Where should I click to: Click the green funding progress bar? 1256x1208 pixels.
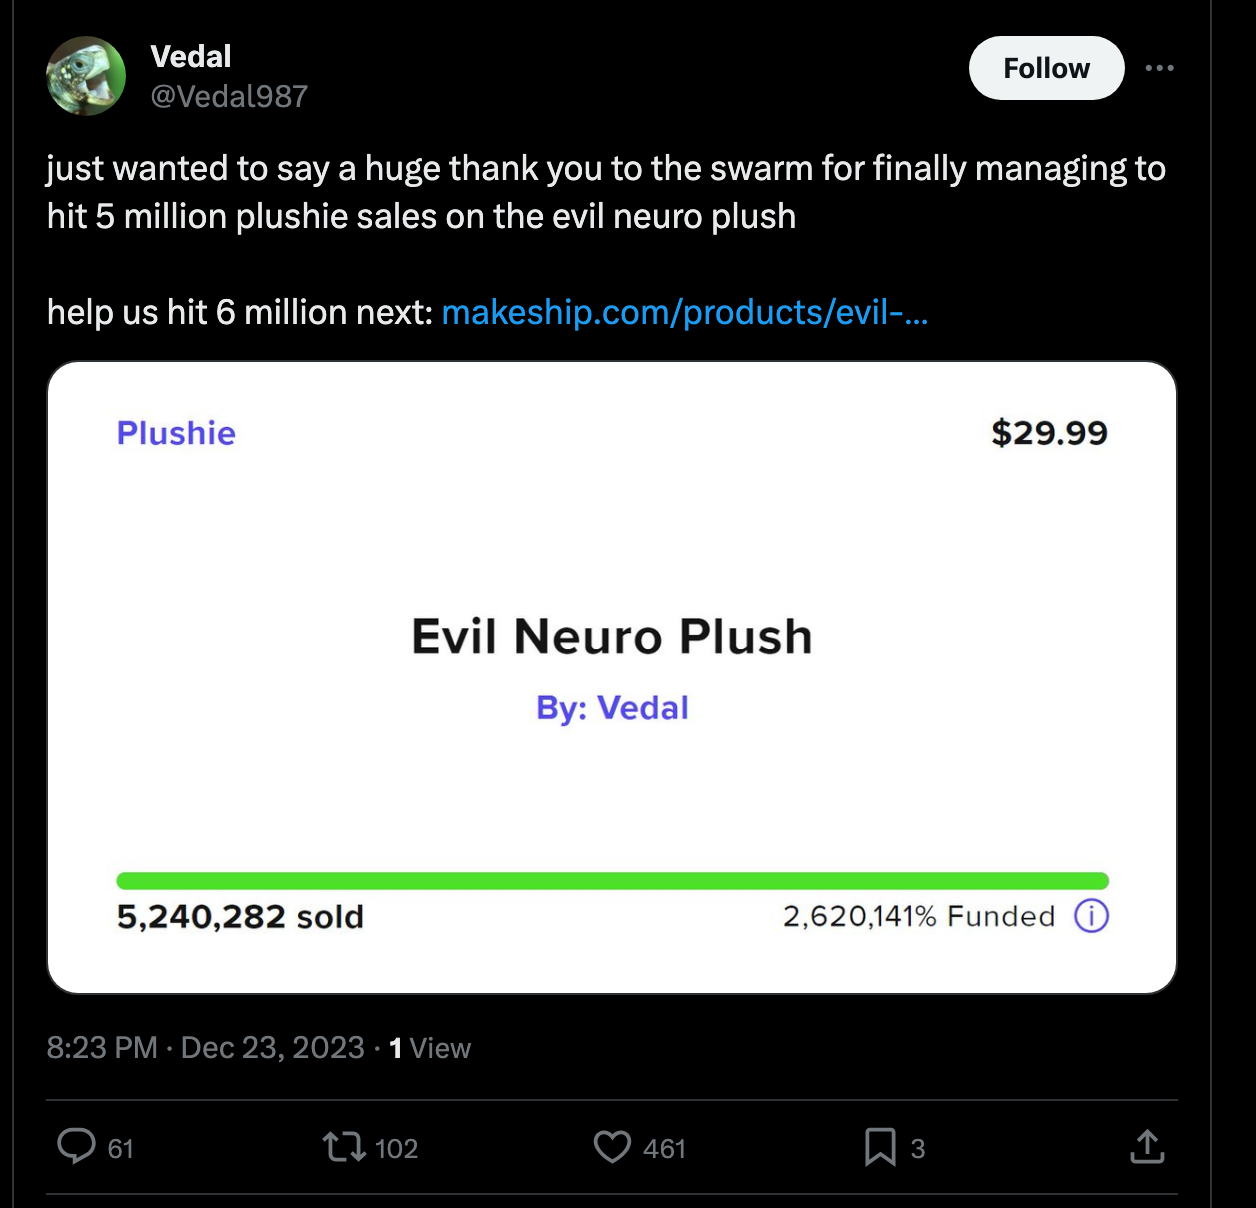612,881
